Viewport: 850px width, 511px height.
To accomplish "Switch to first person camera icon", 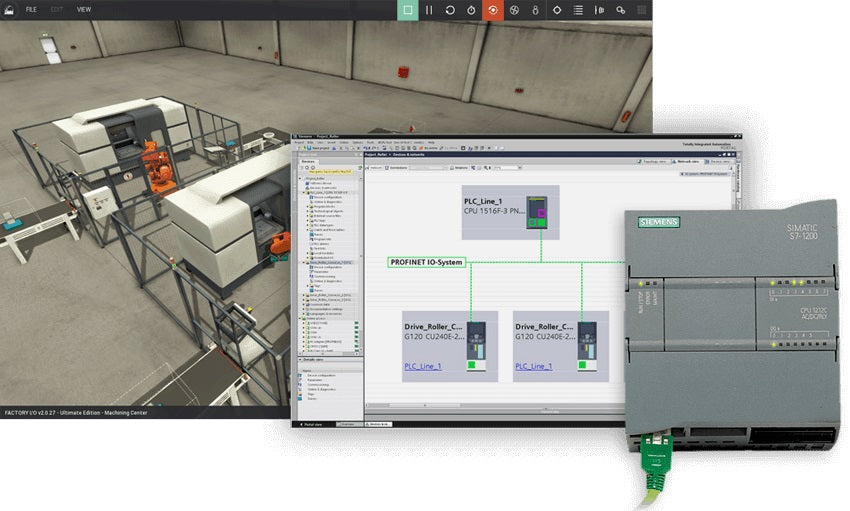I will point(535,10).
